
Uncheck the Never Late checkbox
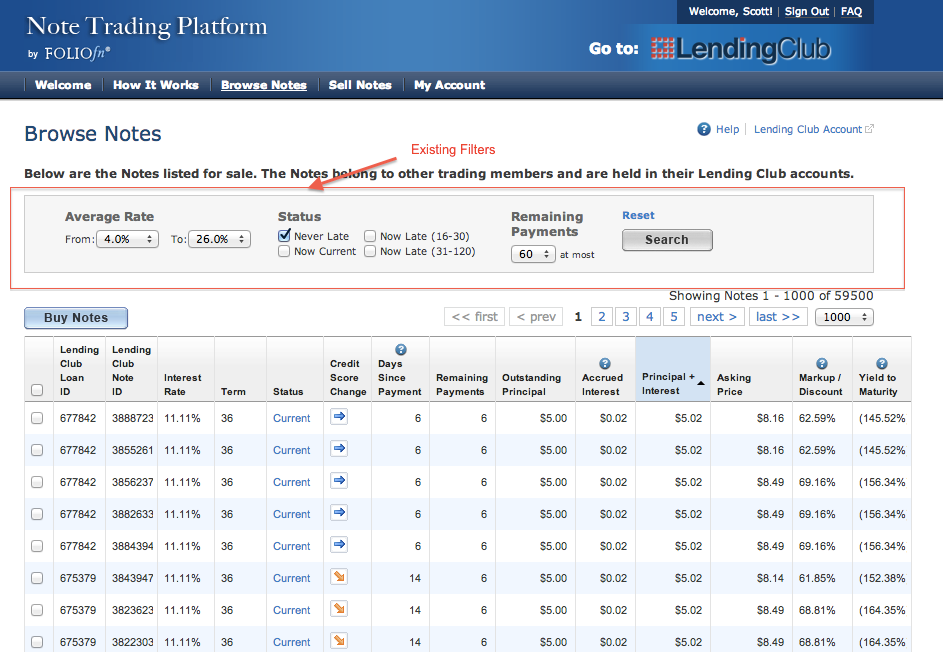(x=285, y=236)
